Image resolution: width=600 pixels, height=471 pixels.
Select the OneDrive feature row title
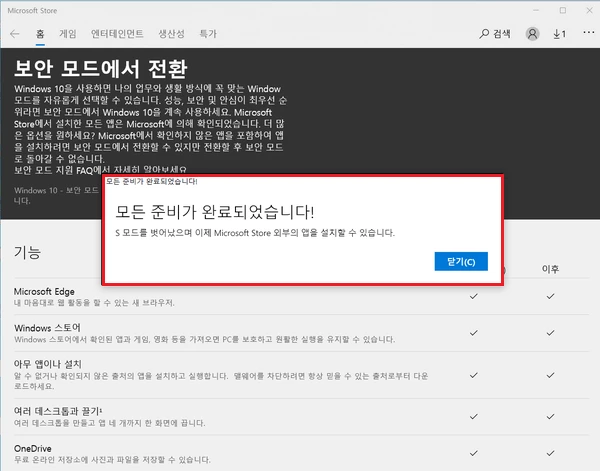coord(33,448)
